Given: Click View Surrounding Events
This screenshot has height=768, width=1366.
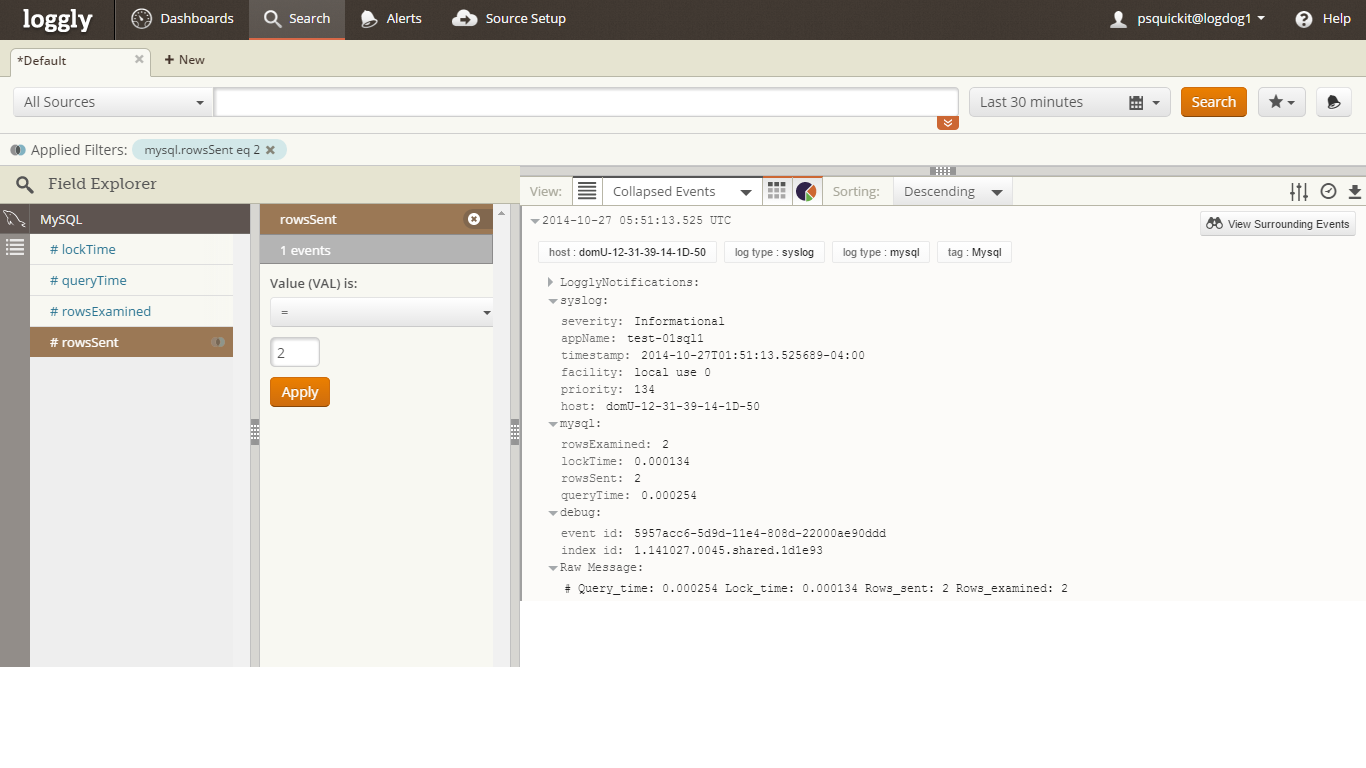Looking at the screenshot, I should pos(1278,224).
